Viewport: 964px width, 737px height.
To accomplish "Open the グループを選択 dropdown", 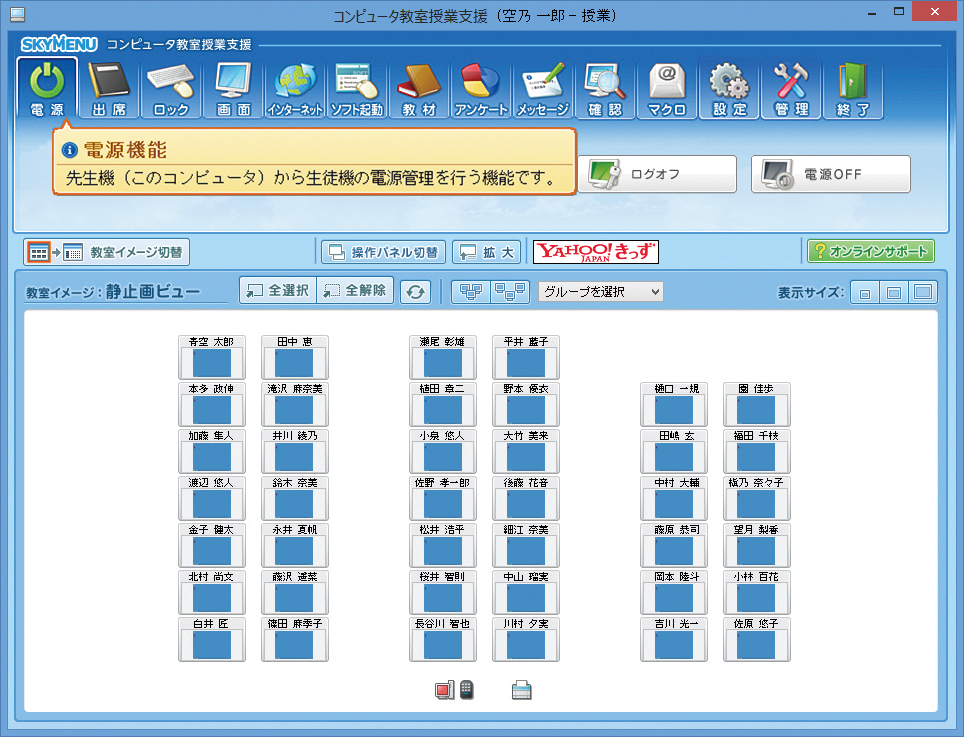I will pyautogui.click(x=601, y=291).
